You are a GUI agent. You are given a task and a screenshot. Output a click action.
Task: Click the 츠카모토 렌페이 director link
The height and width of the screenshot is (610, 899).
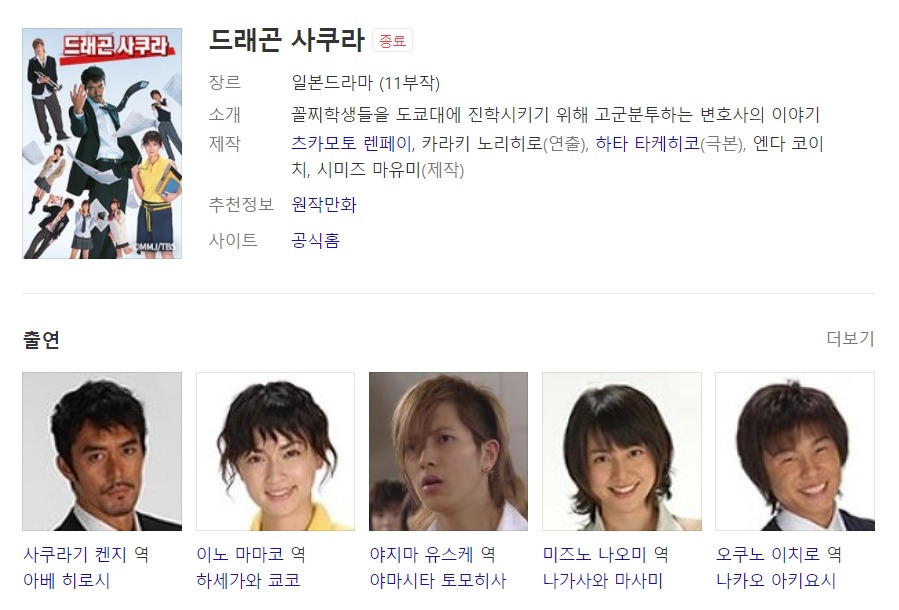[x=351, y=143]
